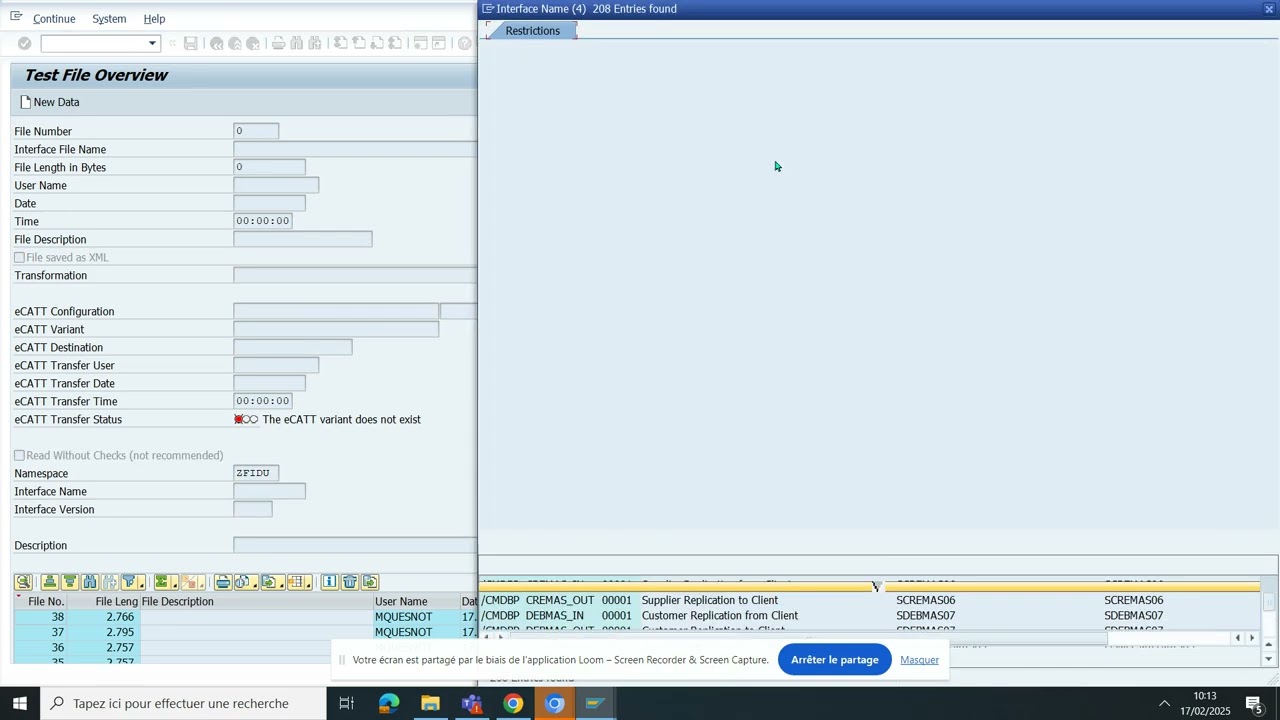
Task: Click the Find binoculars icon in the ALV toolbar
Action: [x=90, y=582]
